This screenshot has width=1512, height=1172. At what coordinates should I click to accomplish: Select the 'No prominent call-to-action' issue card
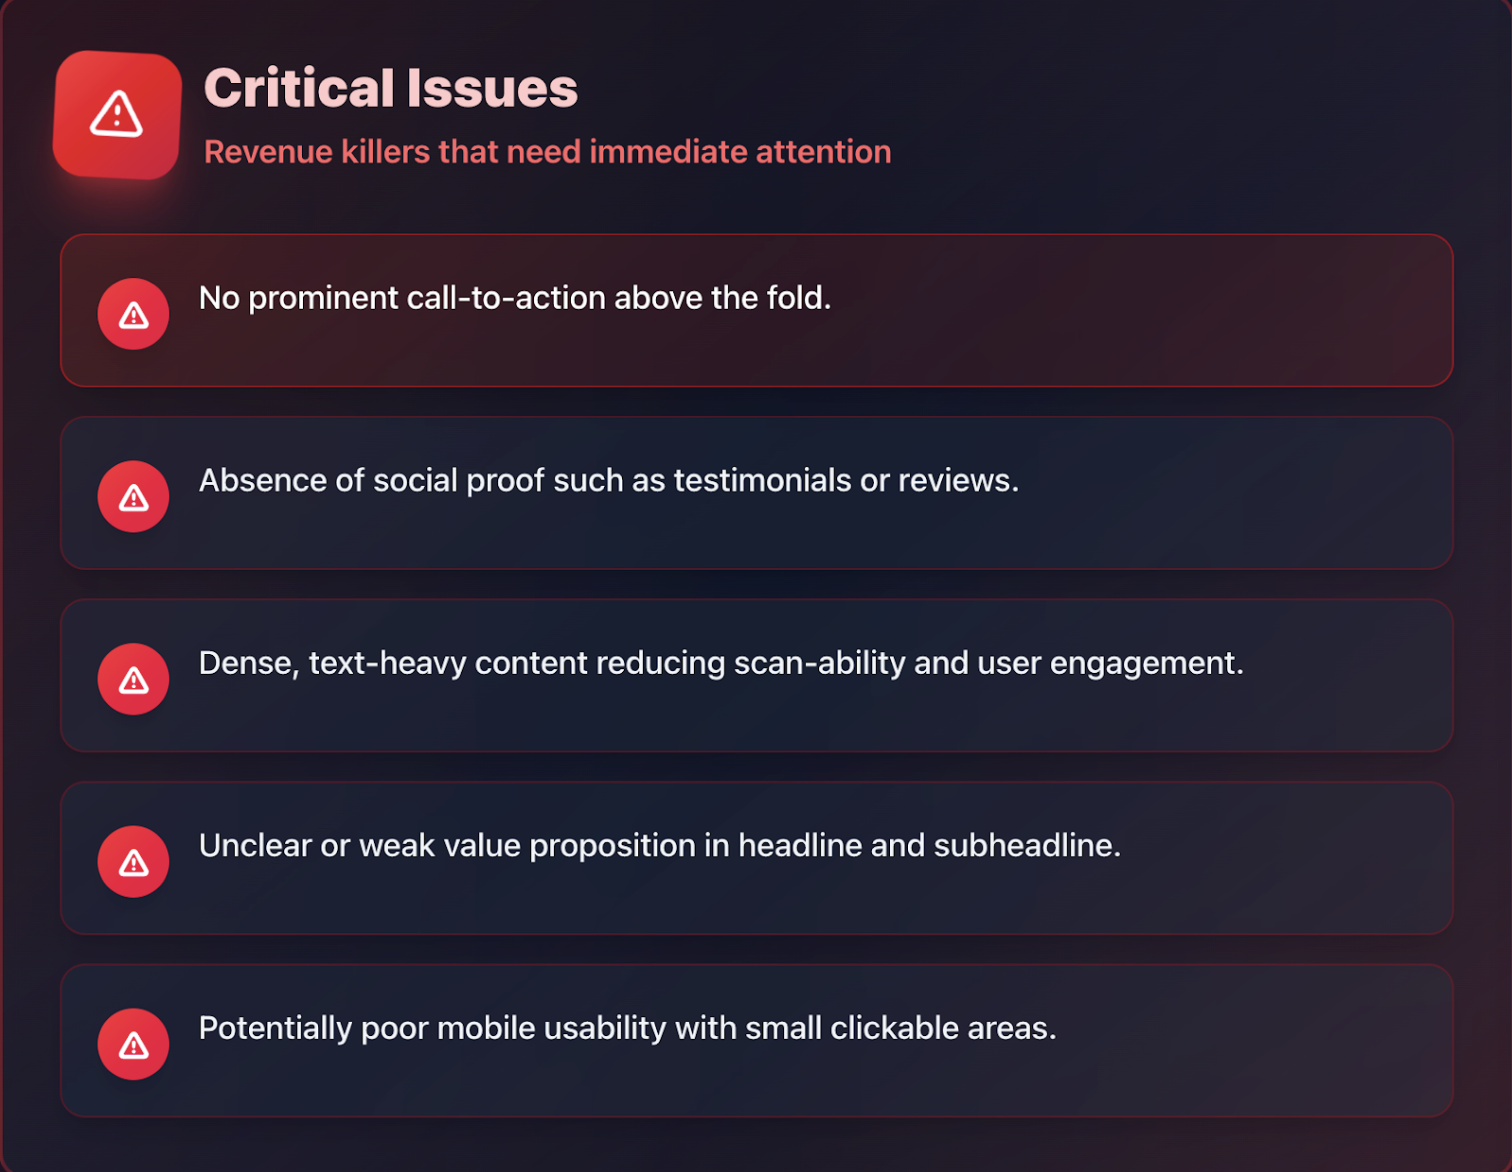point(756,310)
